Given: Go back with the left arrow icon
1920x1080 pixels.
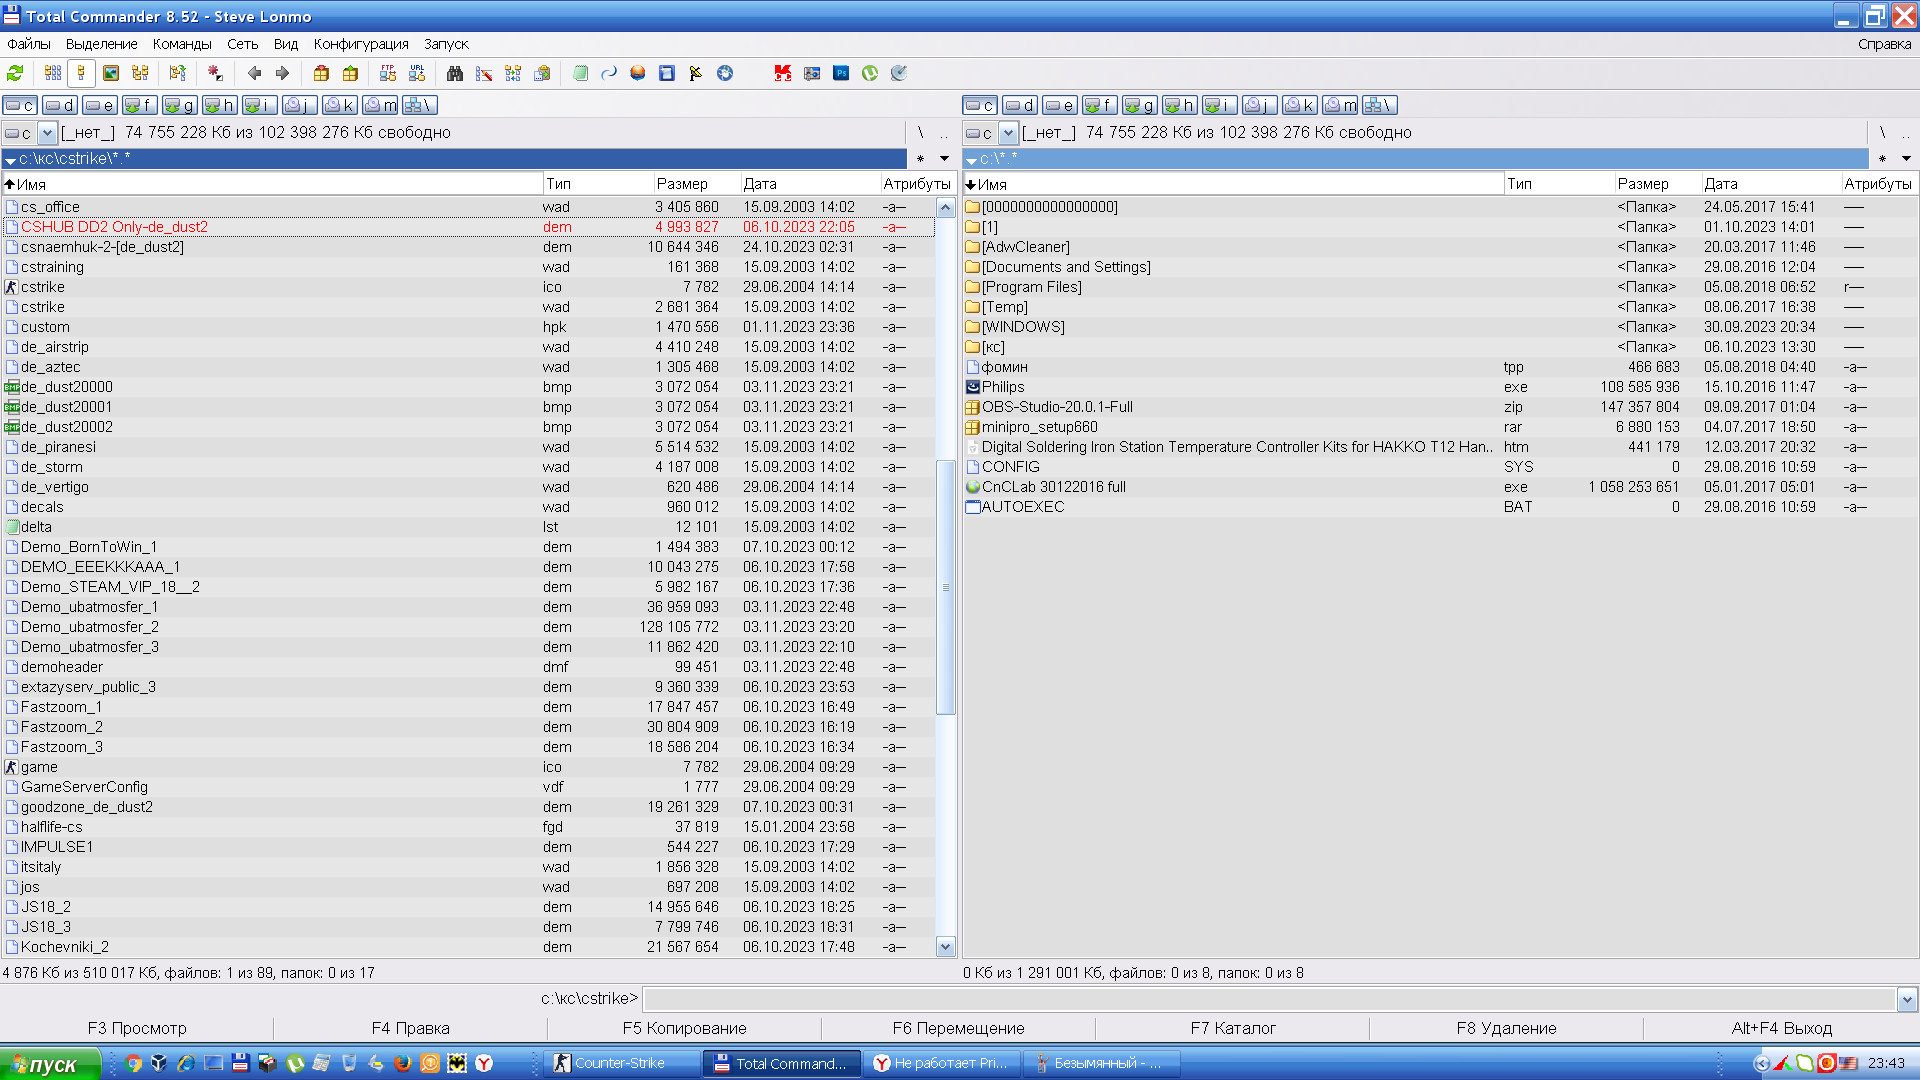Looking at the screenshot, I should coord(254,73).
